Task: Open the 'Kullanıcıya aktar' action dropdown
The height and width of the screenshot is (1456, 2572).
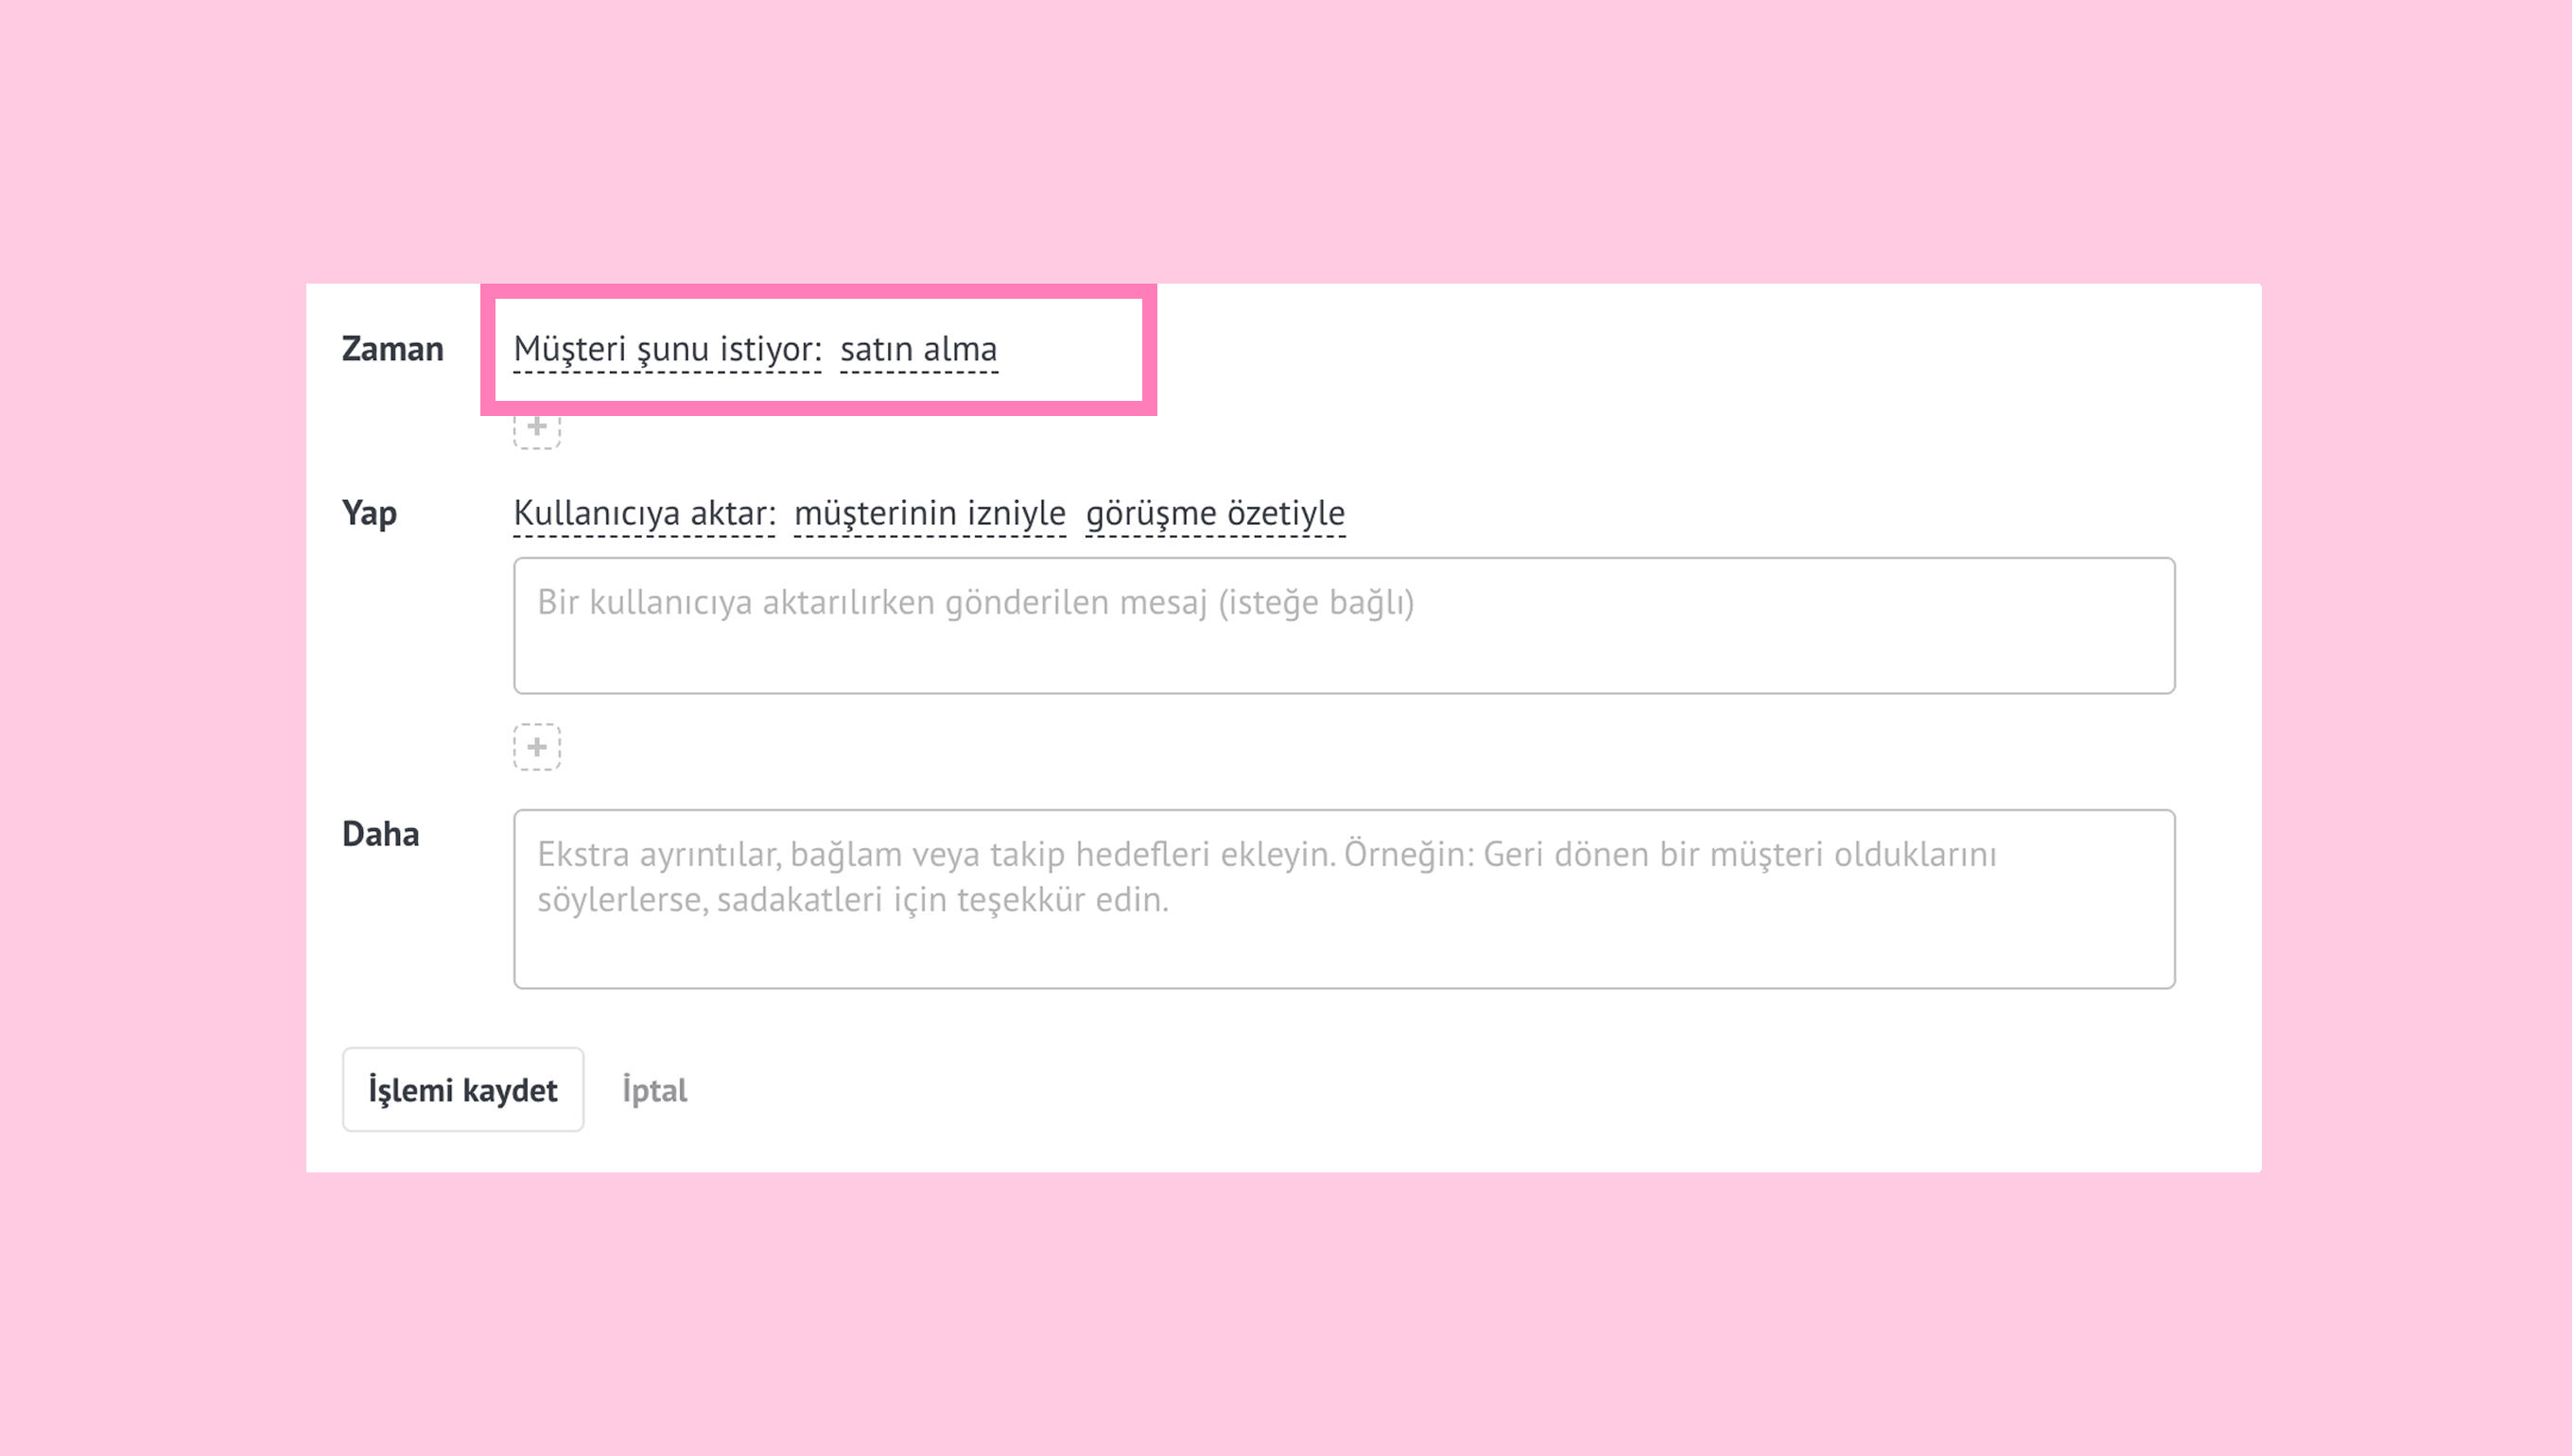Action: 644,513
